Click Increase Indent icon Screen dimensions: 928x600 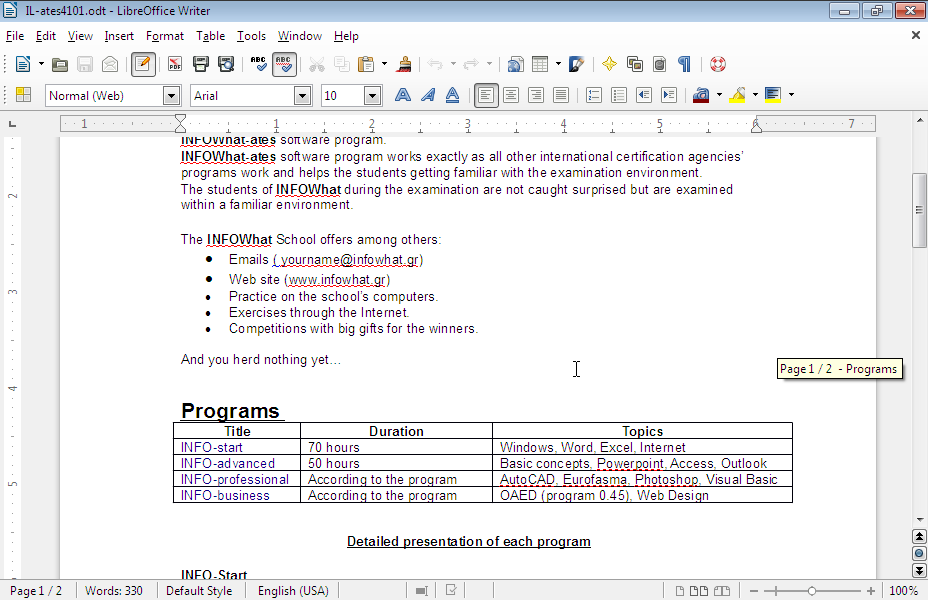click(669, 95)
